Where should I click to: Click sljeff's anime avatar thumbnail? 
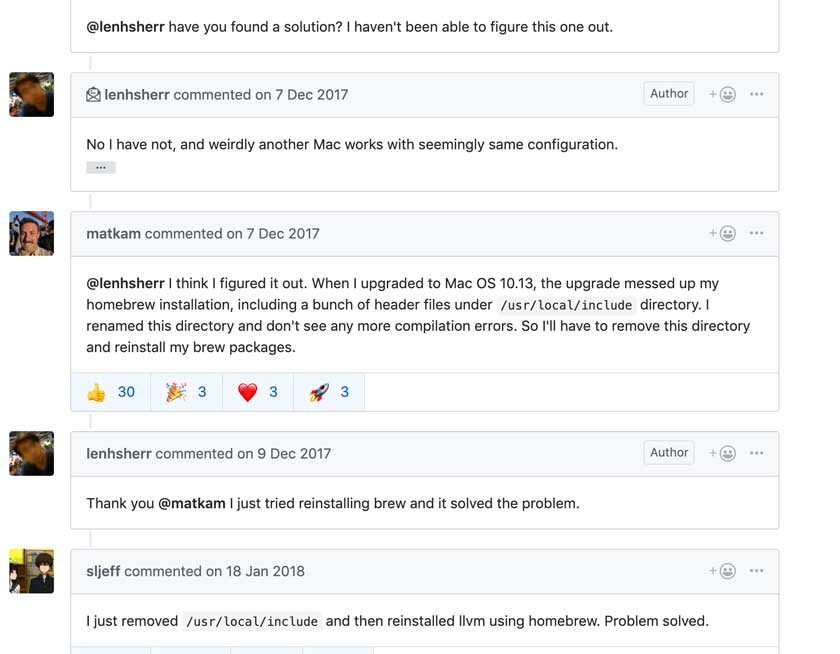click(32, 571)
